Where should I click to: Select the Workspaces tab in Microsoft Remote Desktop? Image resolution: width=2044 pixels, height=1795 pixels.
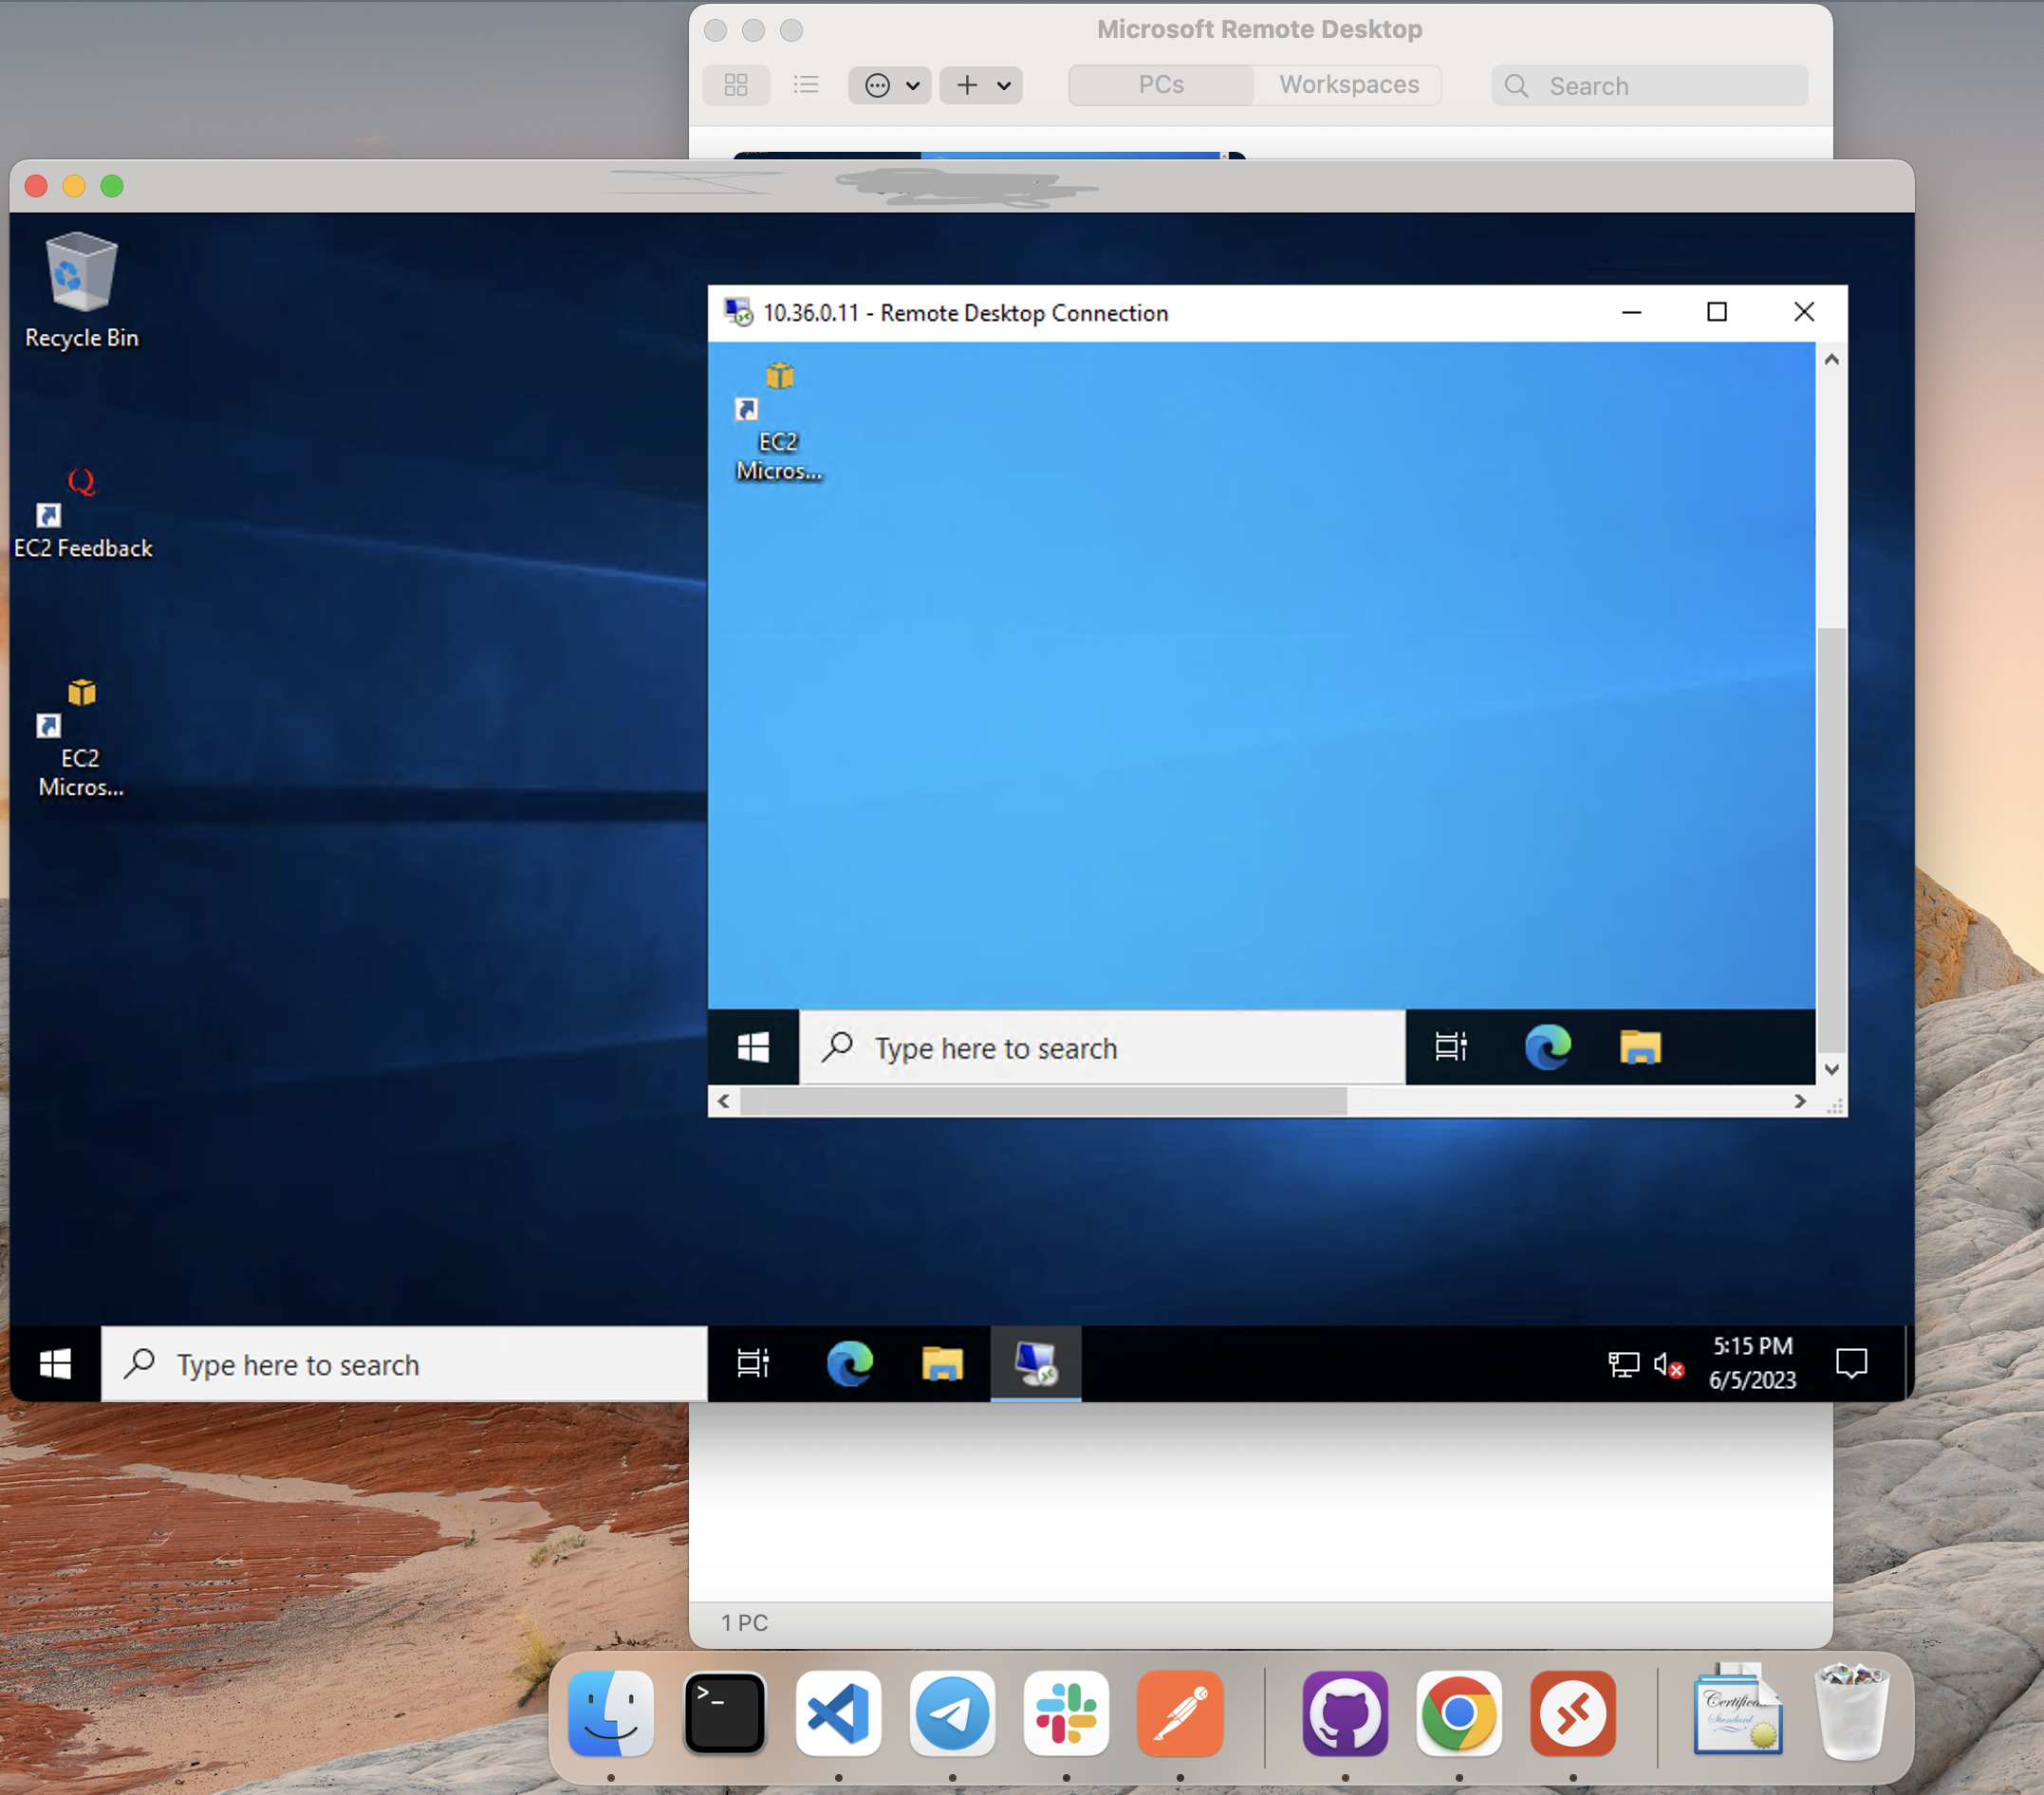(1348, 85)
